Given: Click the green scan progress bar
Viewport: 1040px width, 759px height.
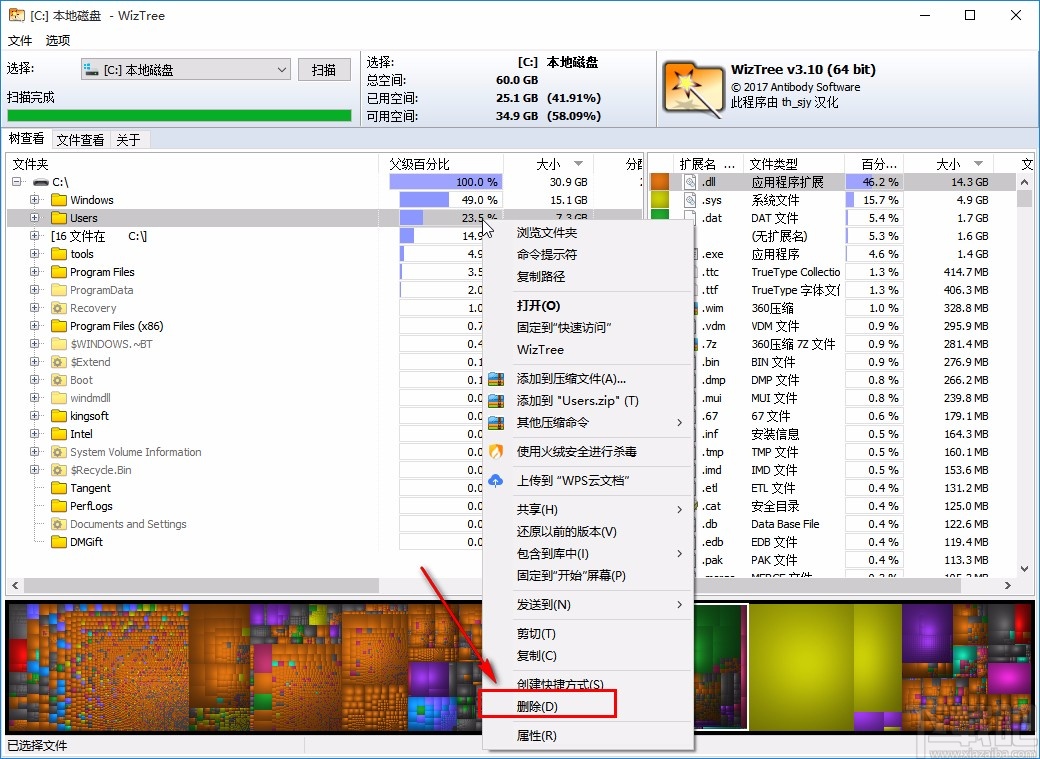Looking at the screenshot, I should [178, 115].
